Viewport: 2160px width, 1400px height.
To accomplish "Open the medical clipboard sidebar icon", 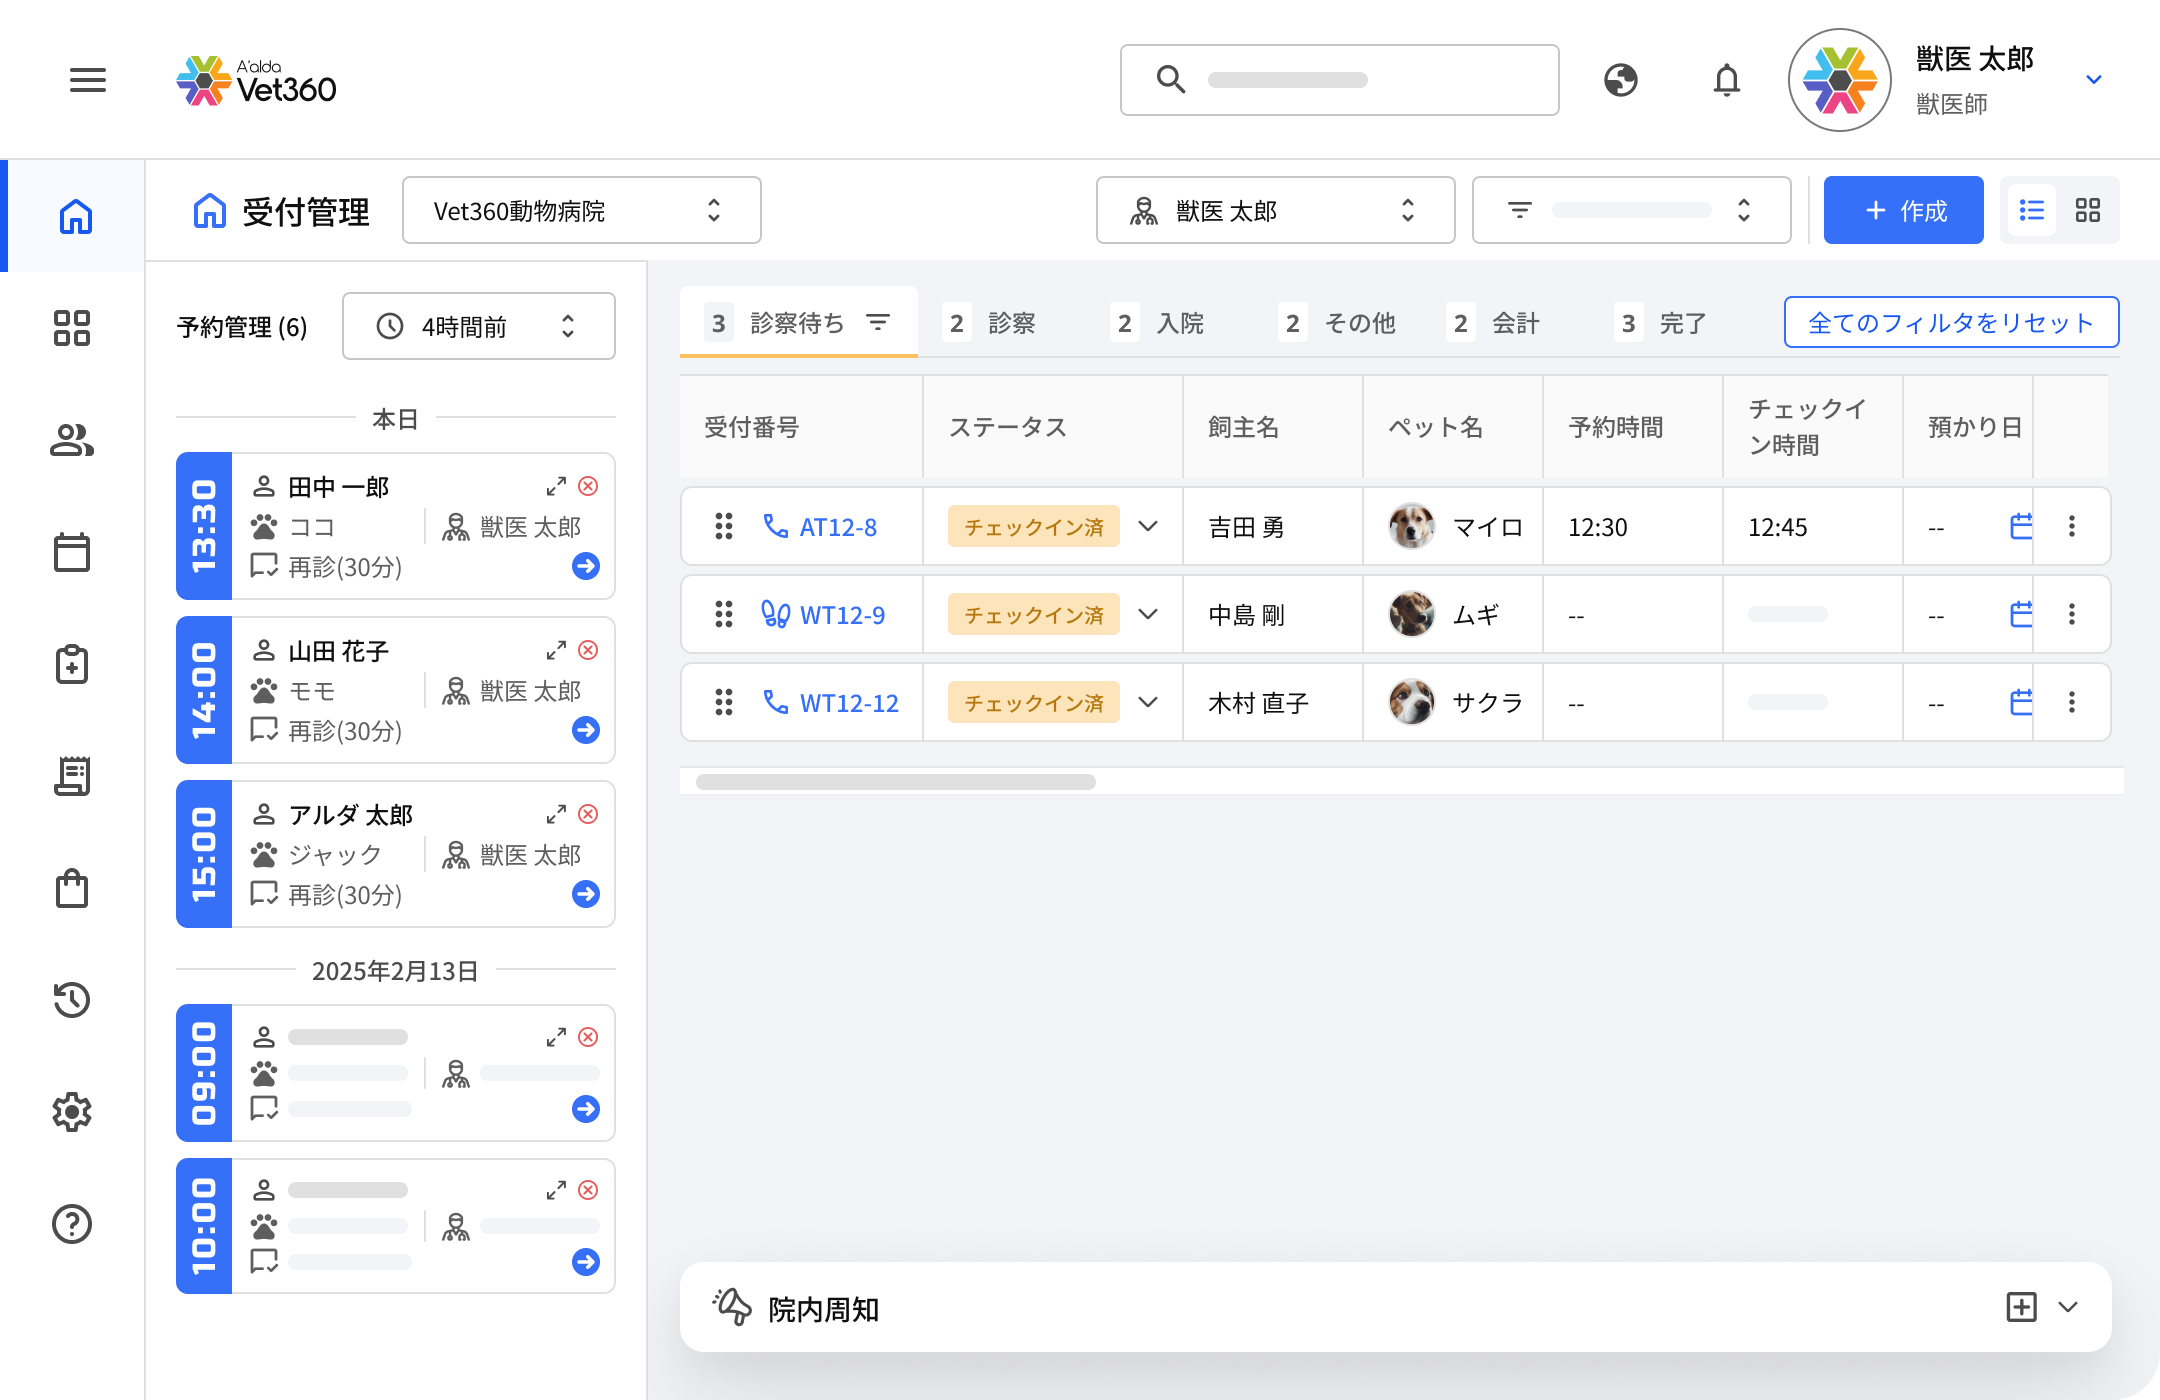I will tap(72, 664).
